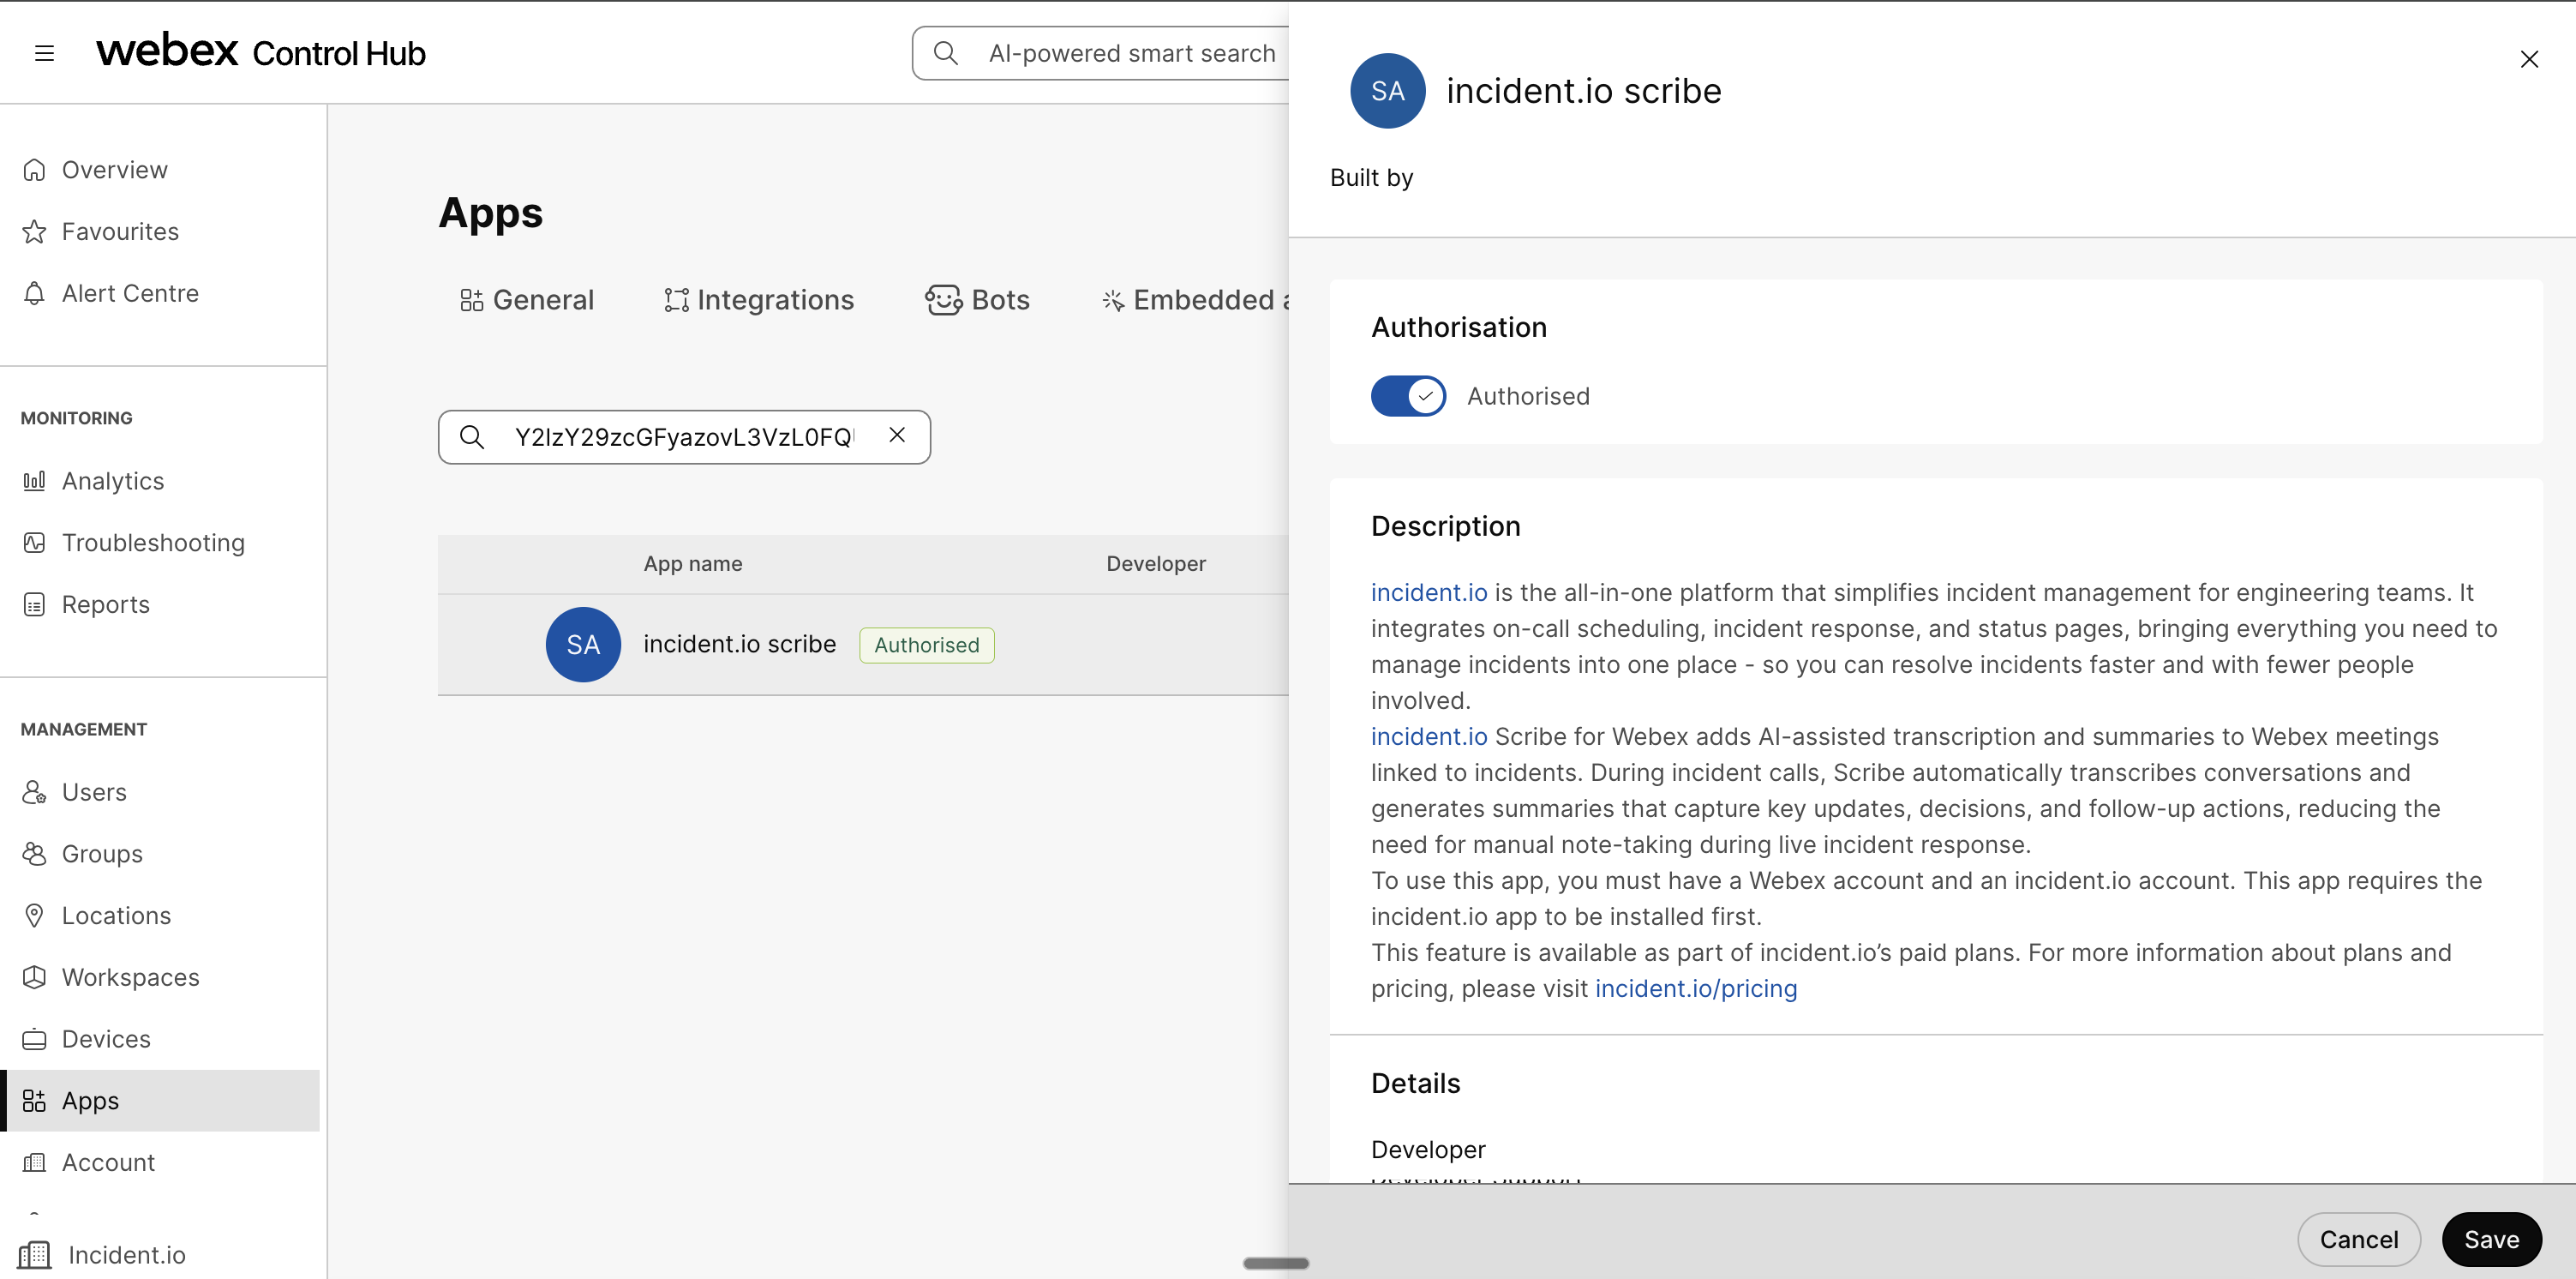The height and width of the screenshot is (1279, 2576).
Task: Switch to the Integrations tab
Action: point(759,300)
